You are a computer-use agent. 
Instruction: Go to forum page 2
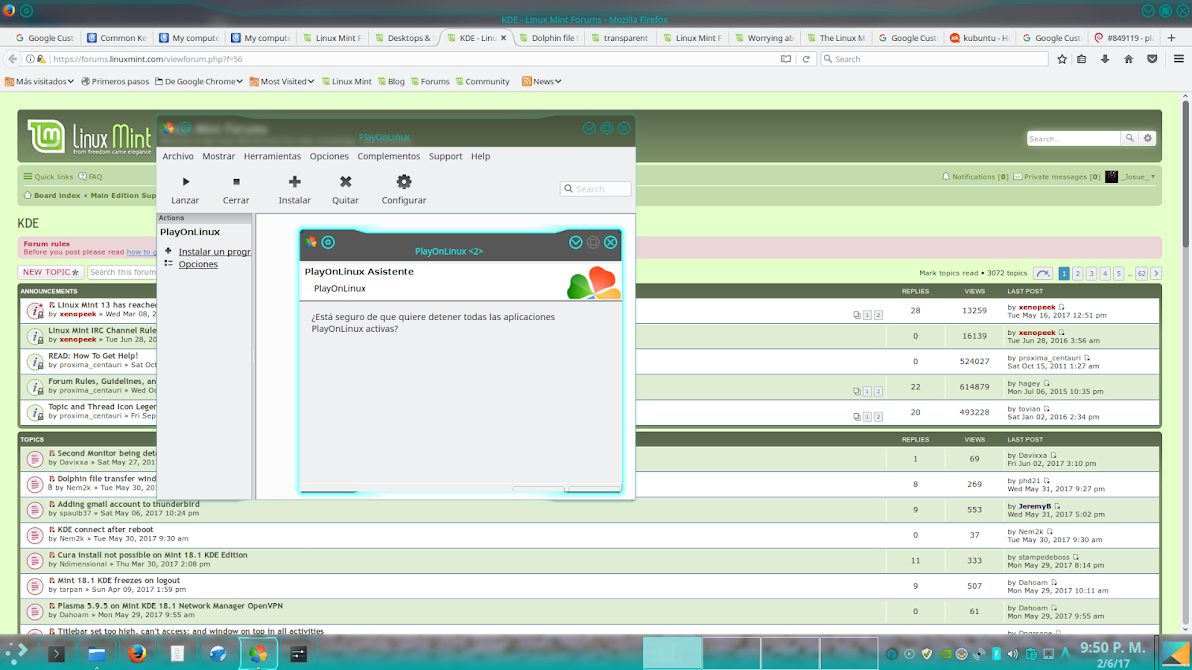coord(1077,274)
